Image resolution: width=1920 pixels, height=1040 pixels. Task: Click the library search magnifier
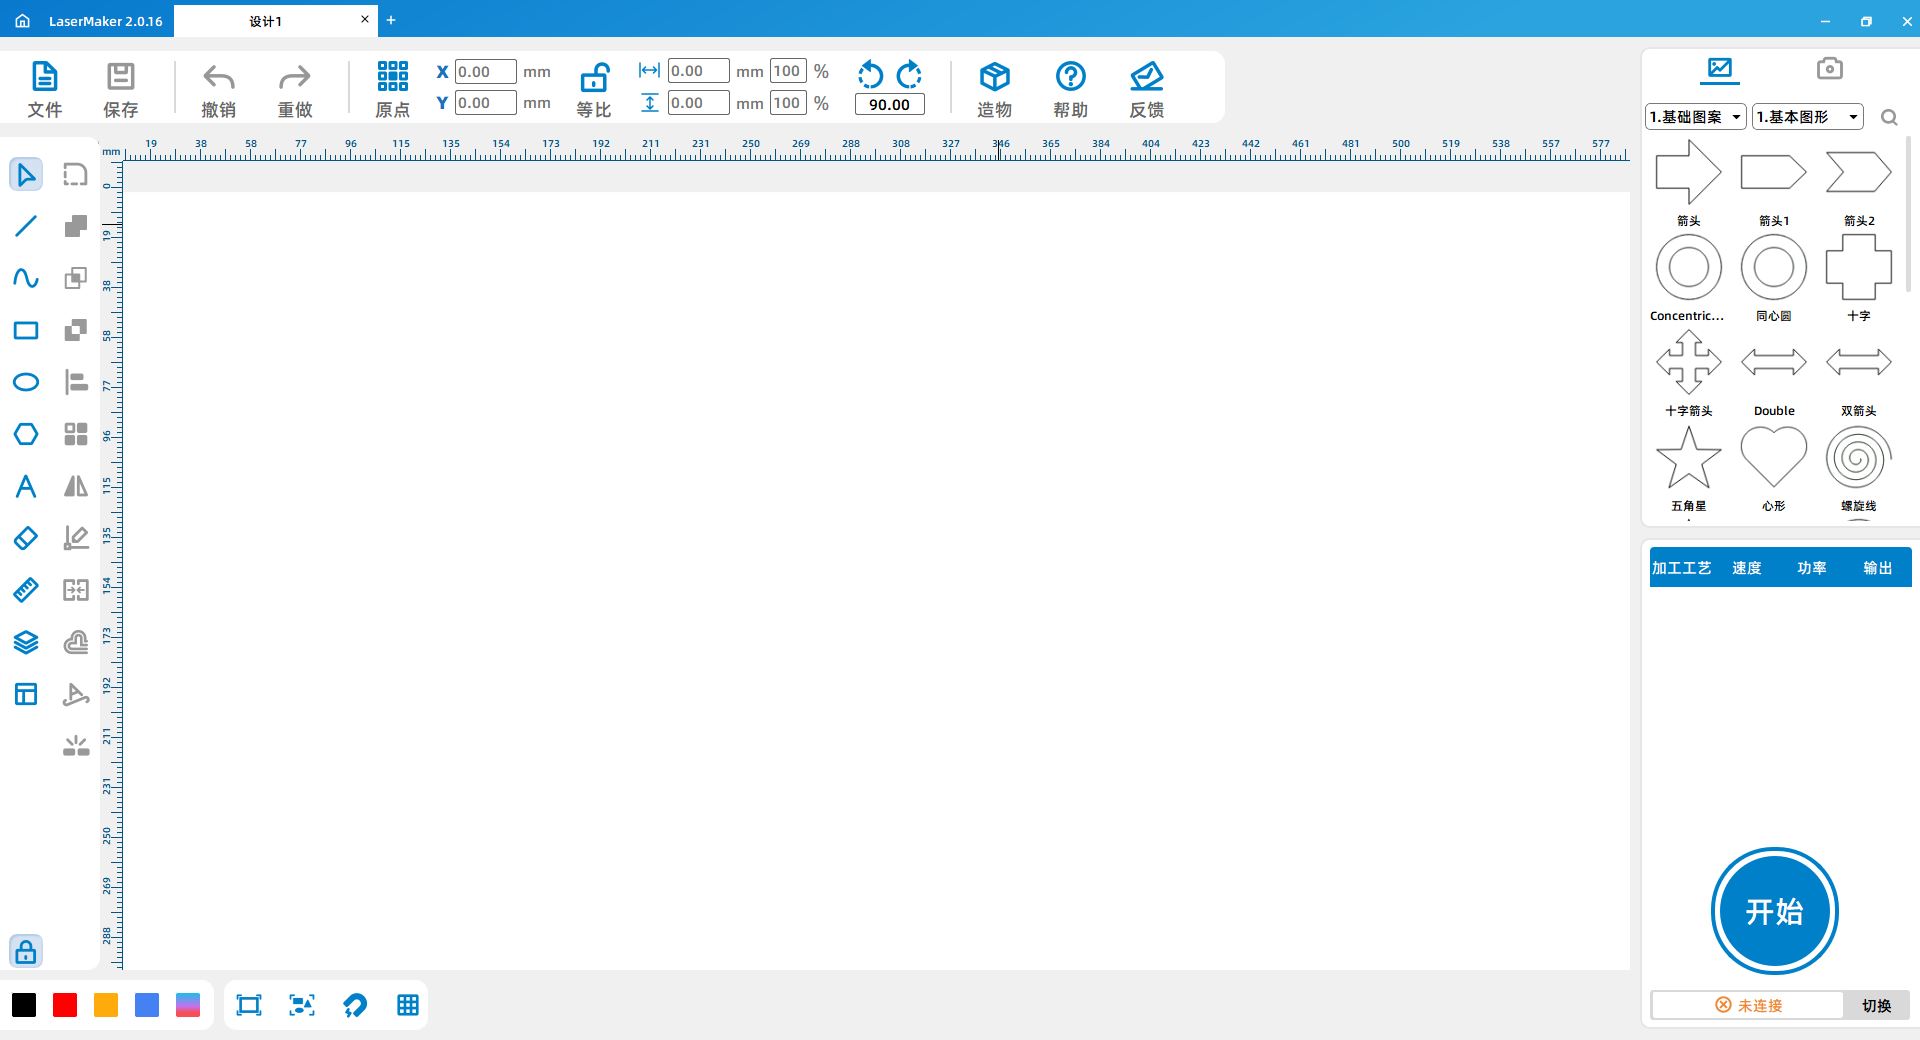coord(1889,118)
